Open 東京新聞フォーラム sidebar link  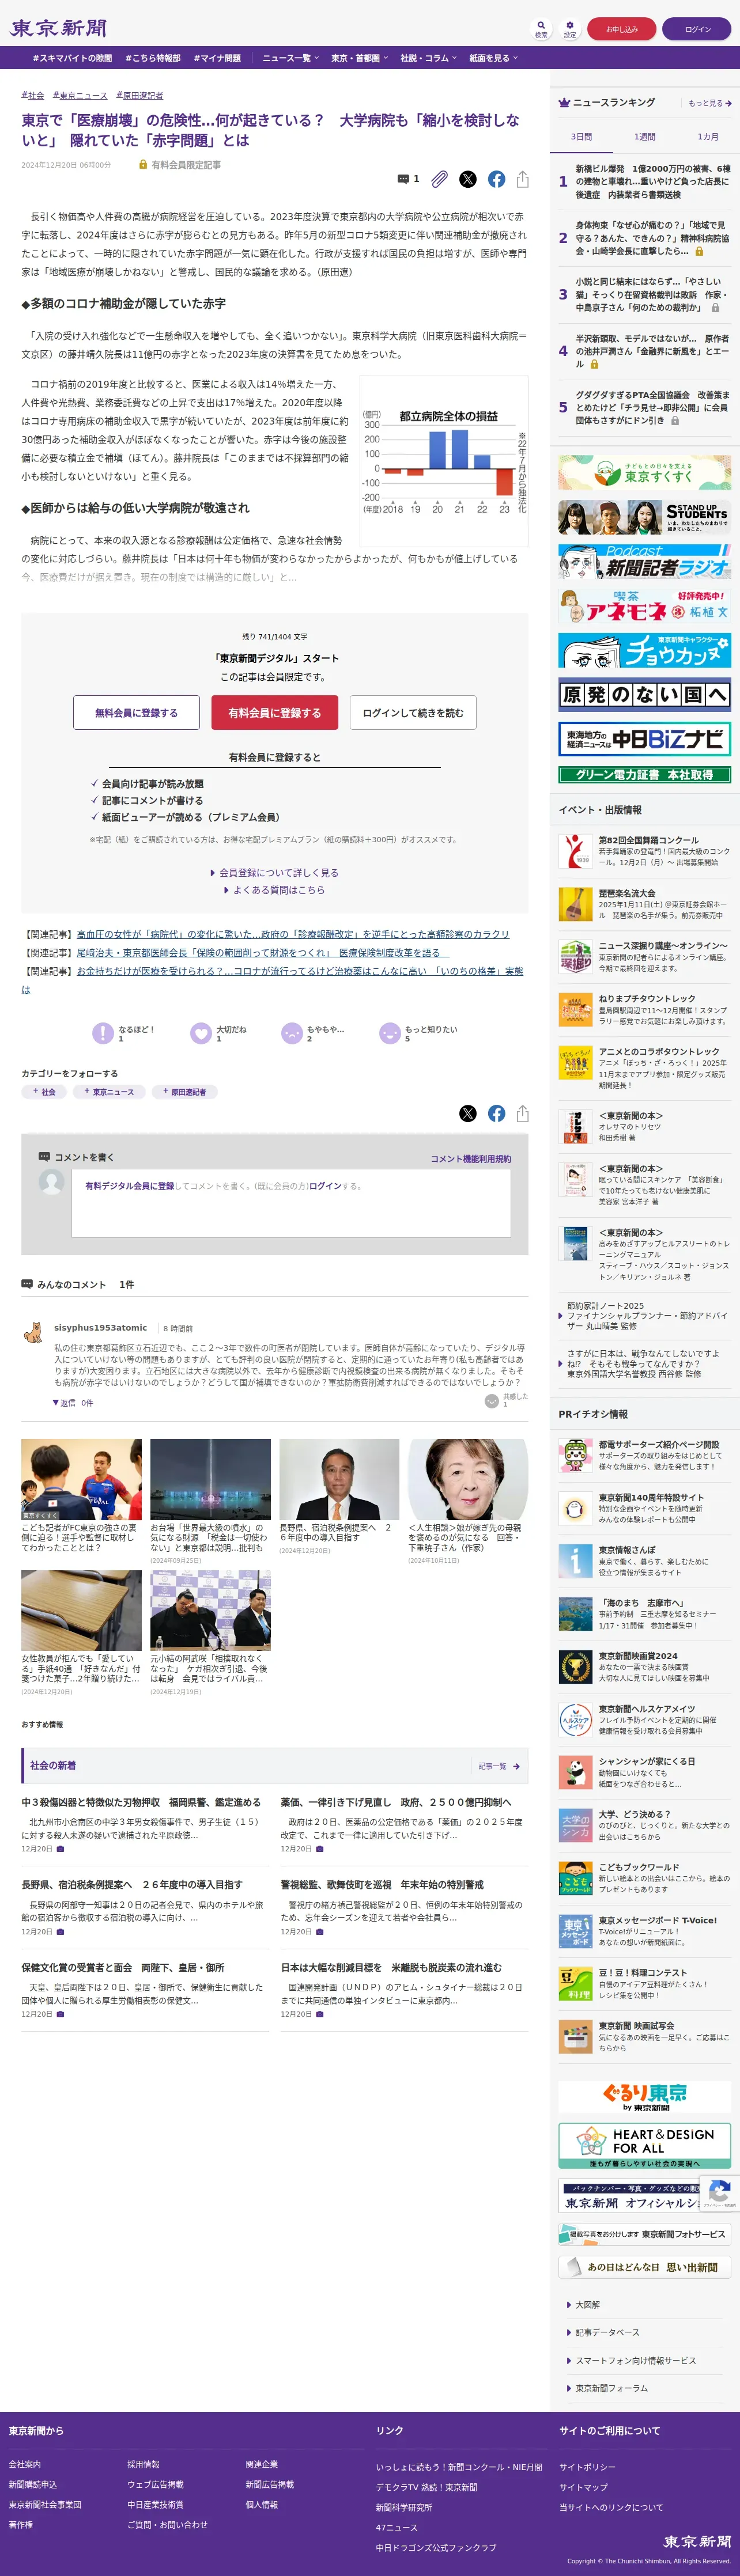pos(611,2388)
